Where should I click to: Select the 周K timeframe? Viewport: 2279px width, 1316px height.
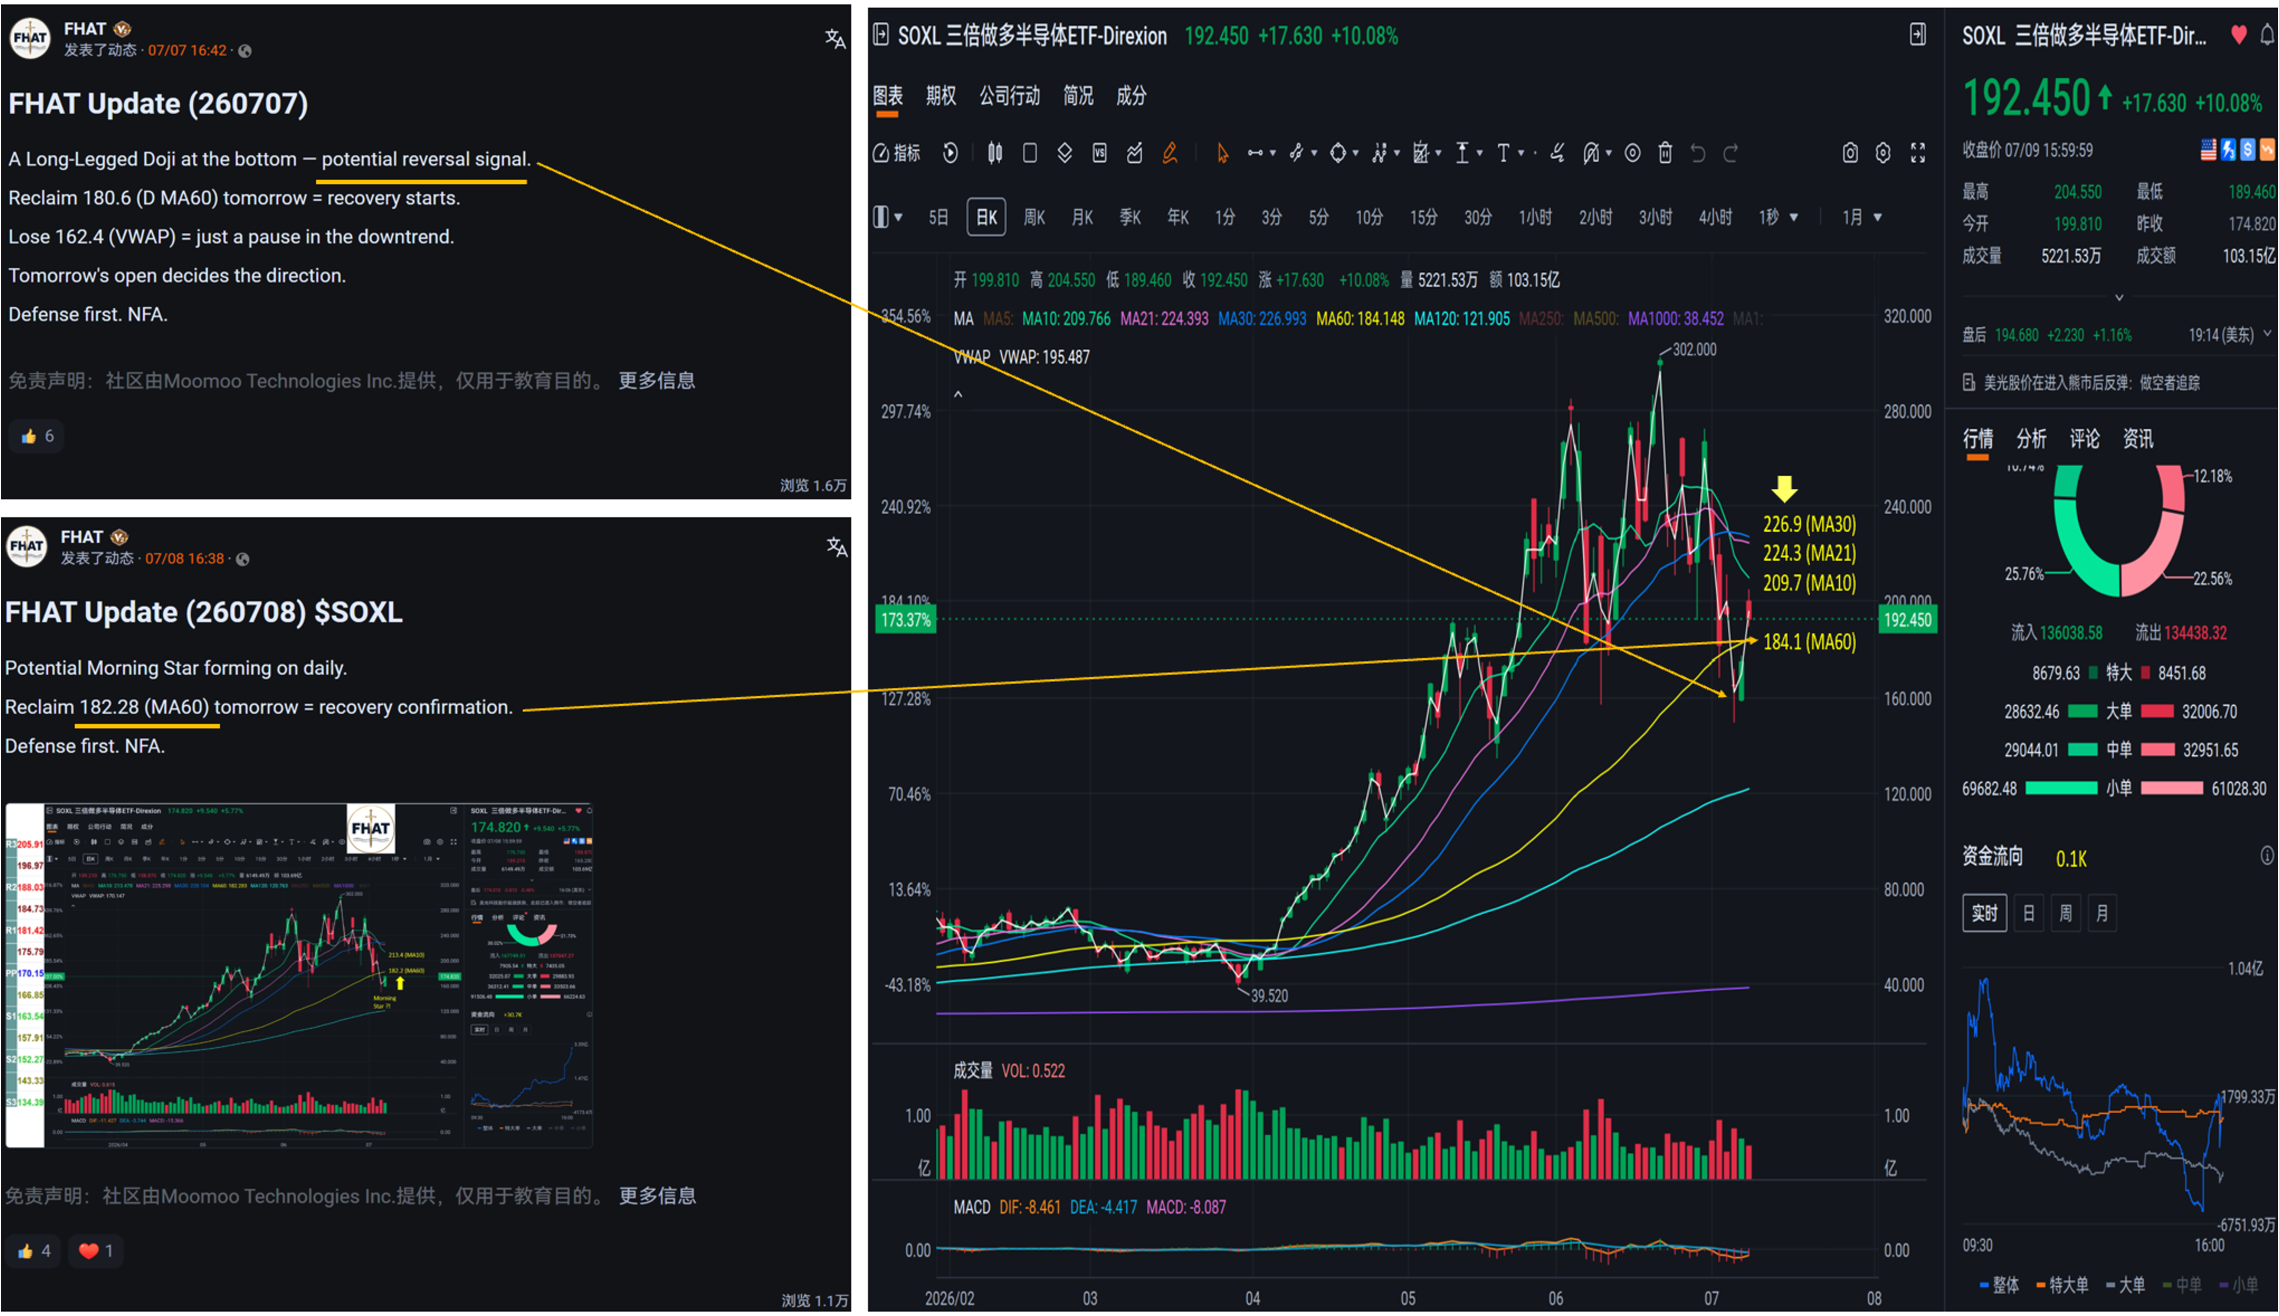pos(1034,217)
